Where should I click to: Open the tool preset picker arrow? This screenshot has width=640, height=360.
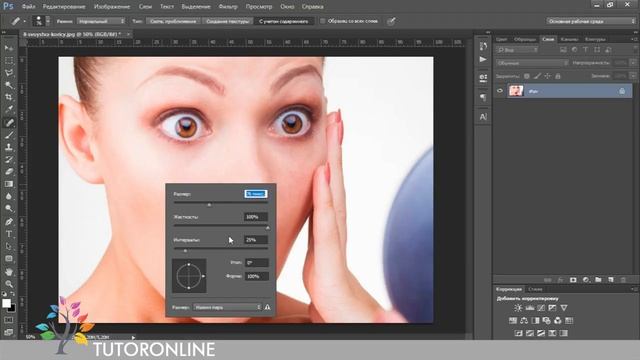pyautogui.click(x=24, y=21)
